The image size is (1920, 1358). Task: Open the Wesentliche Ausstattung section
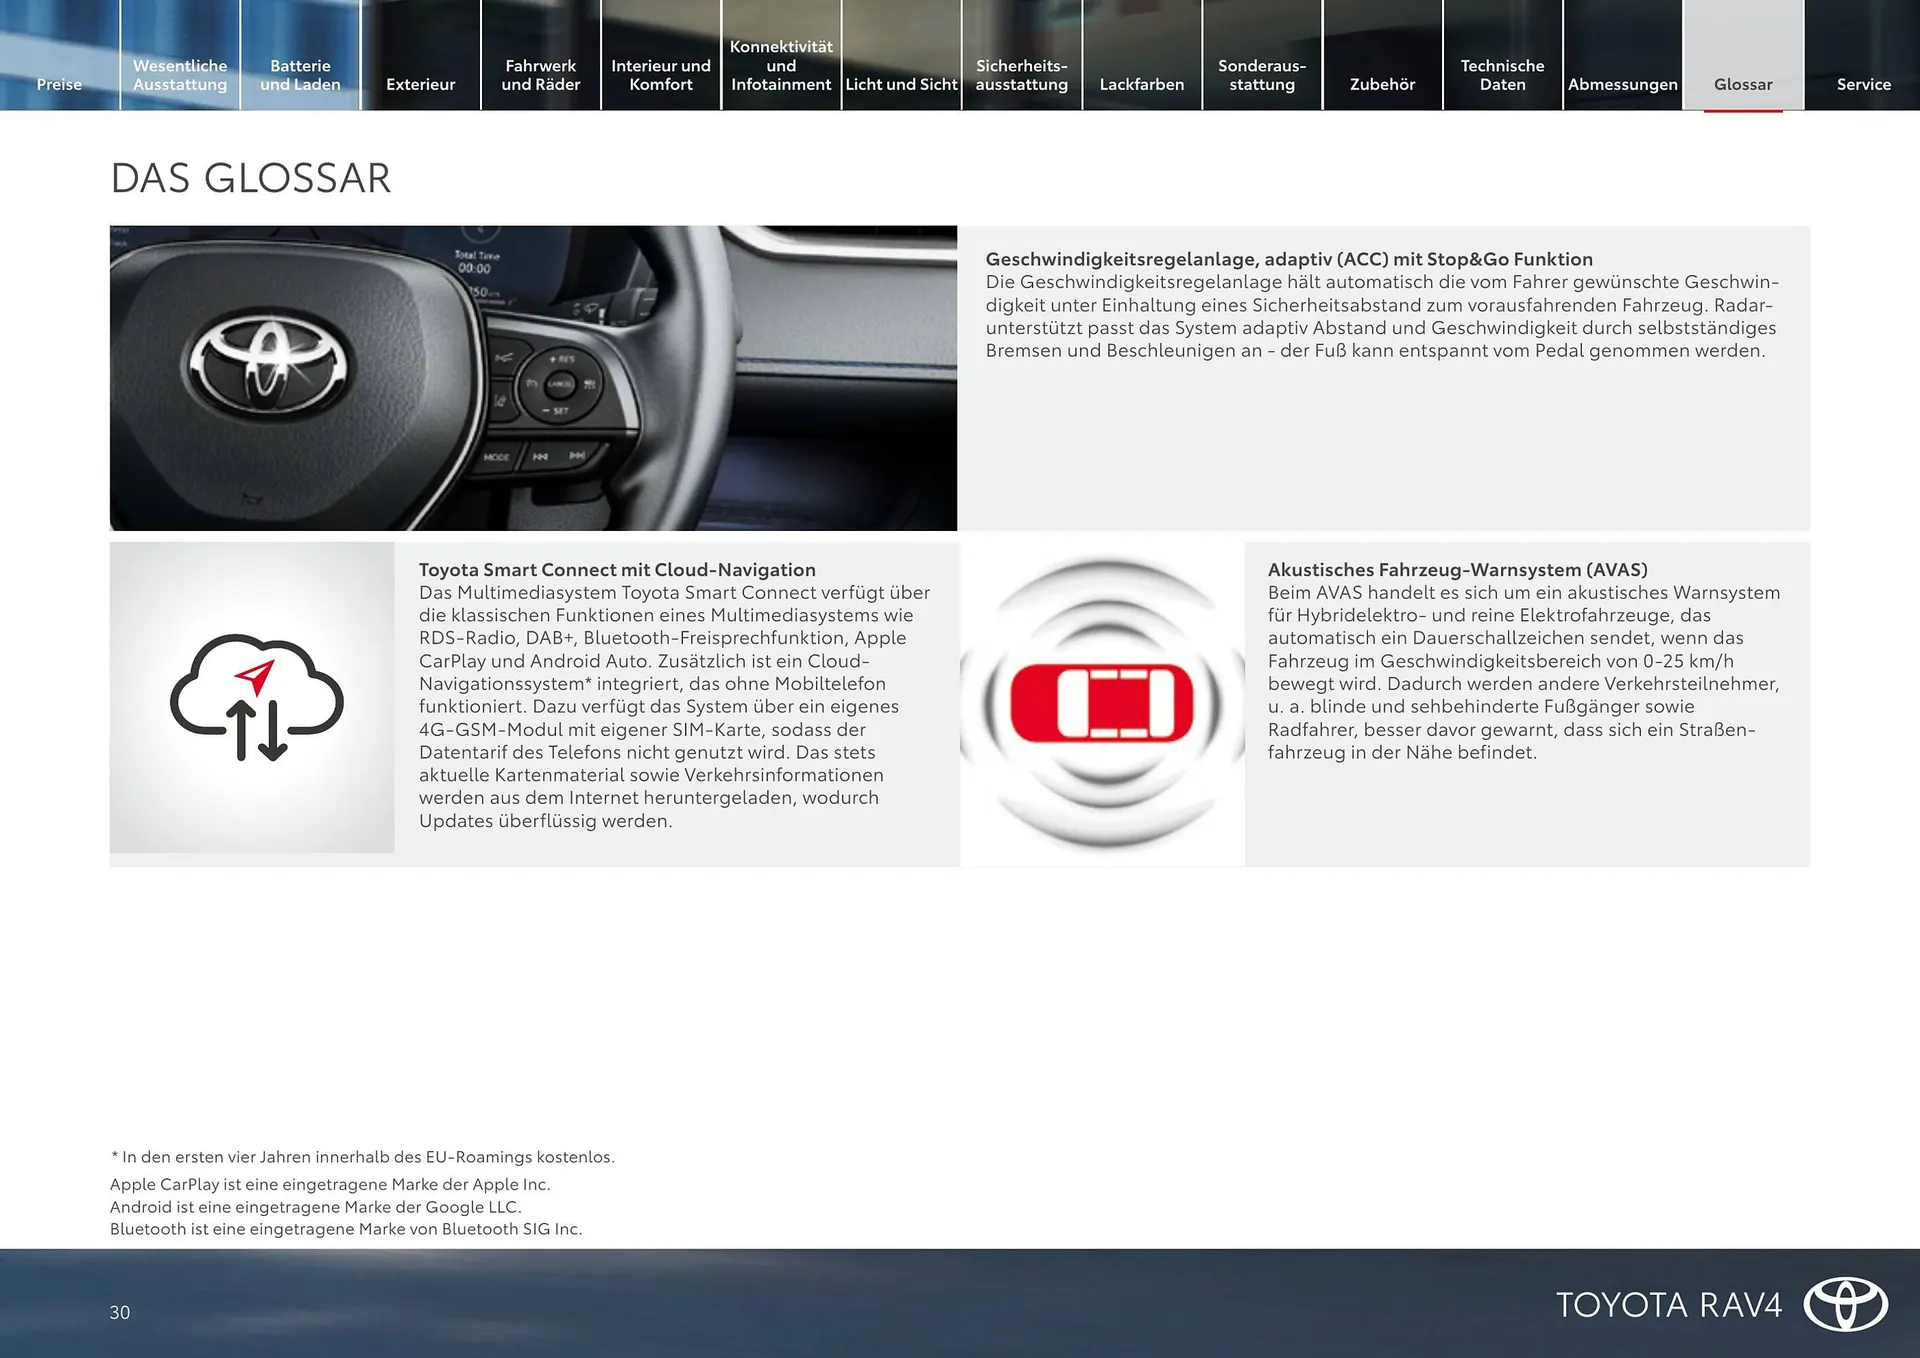(x=179, y=75)
